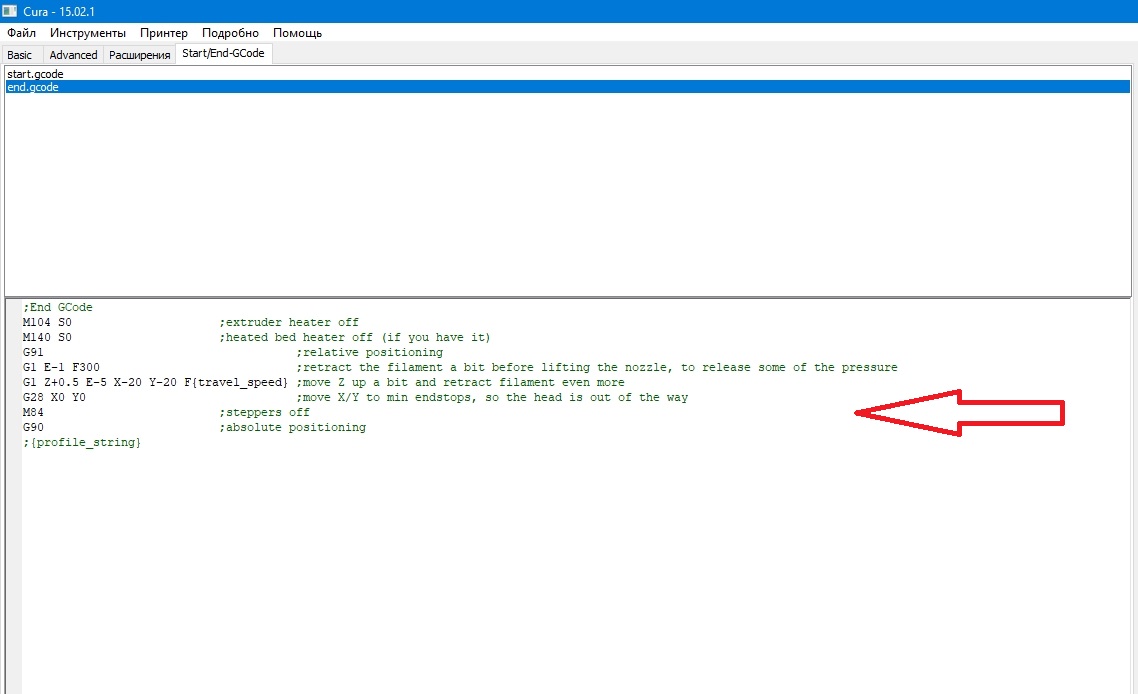Click the ;End GCode header comment
Image resolution: width=1138 pixels, height=694 pixels.
pos(60,308)
